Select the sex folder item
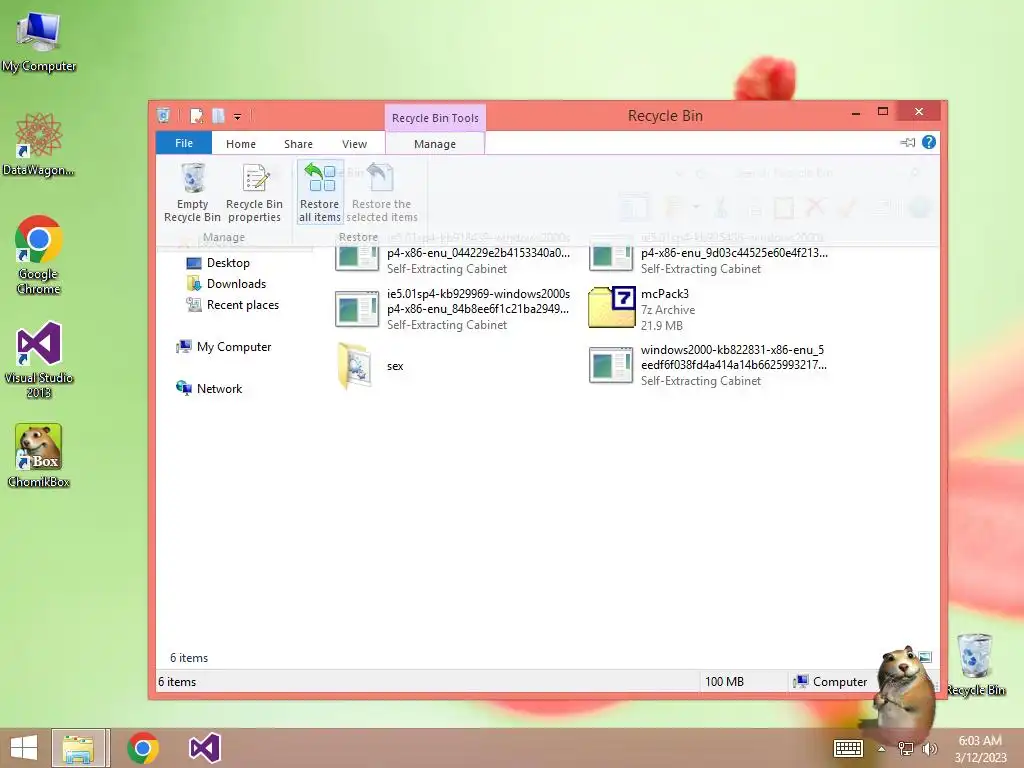This screenshot has width=1024, height=768. [371, 366]
